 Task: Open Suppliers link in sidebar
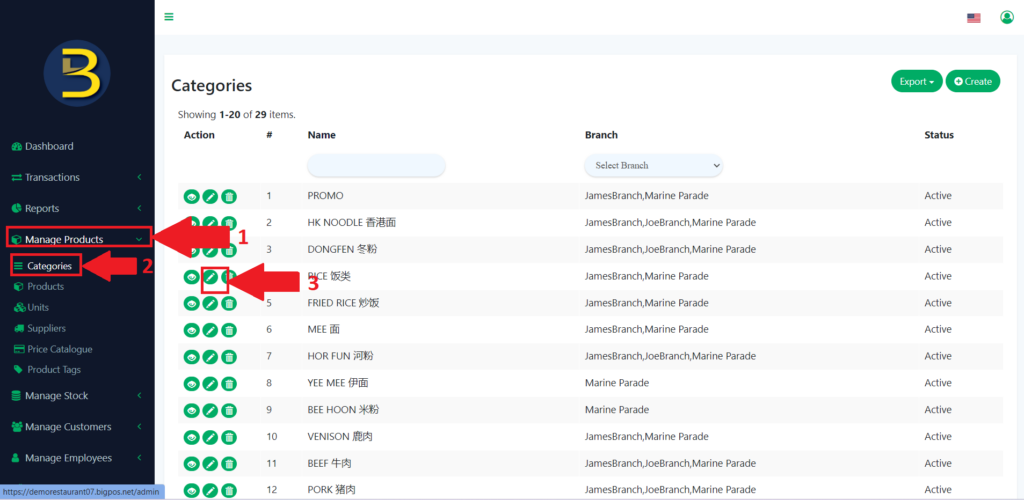click(46, 328)
